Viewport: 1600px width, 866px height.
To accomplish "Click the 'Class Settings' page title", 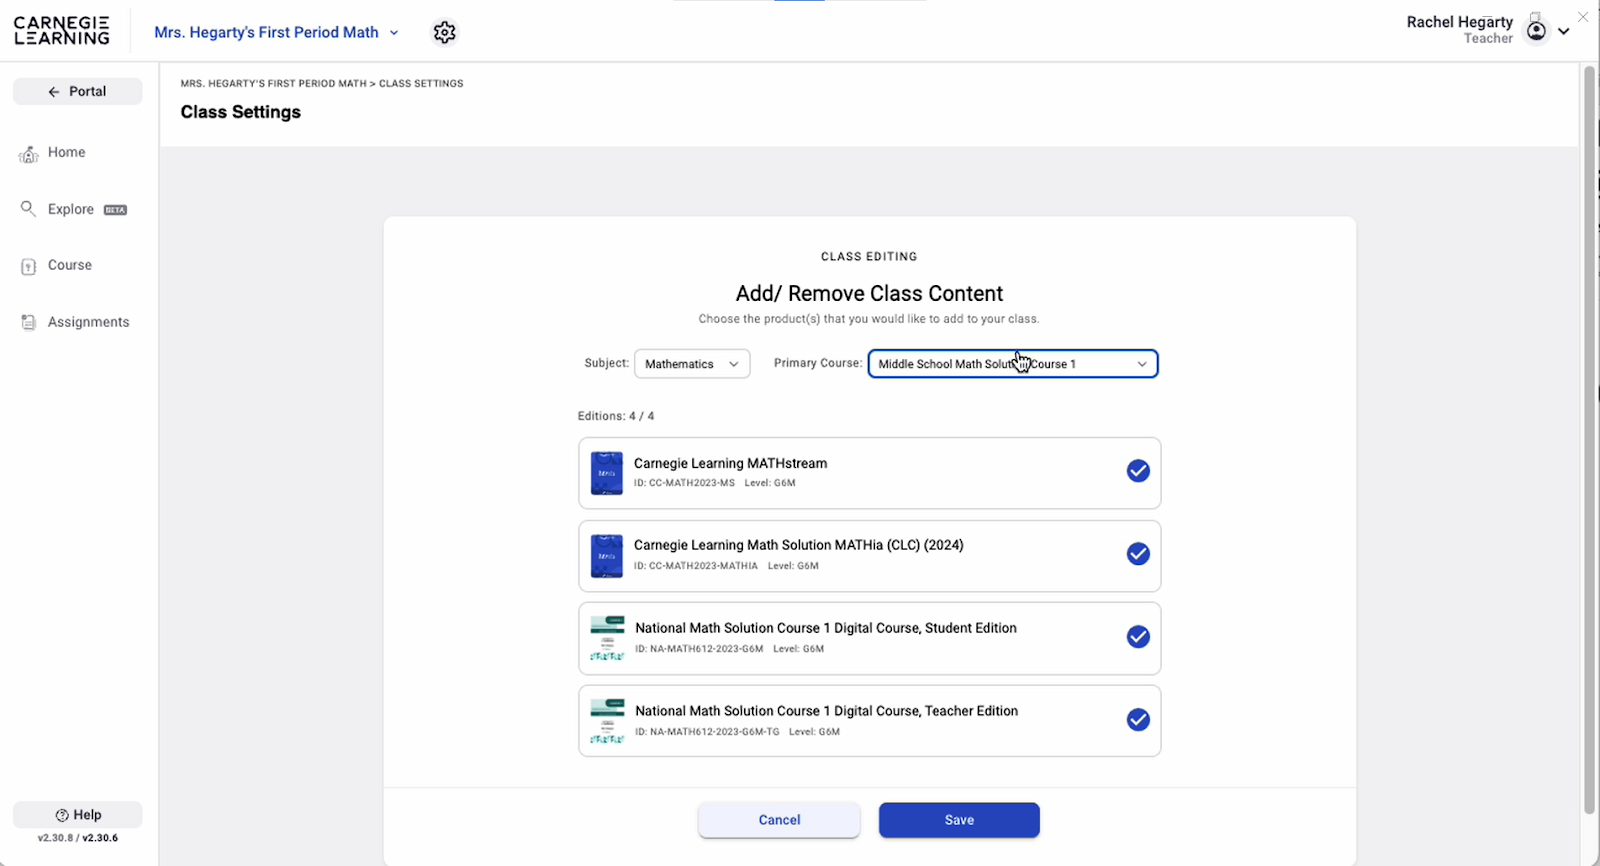I will point(241,112).
